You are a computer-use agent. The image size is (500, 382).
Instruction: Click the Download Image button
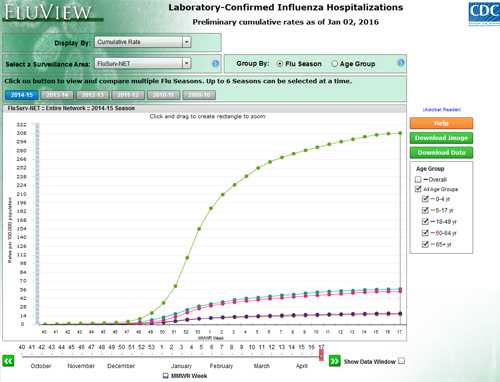(441, 138)
